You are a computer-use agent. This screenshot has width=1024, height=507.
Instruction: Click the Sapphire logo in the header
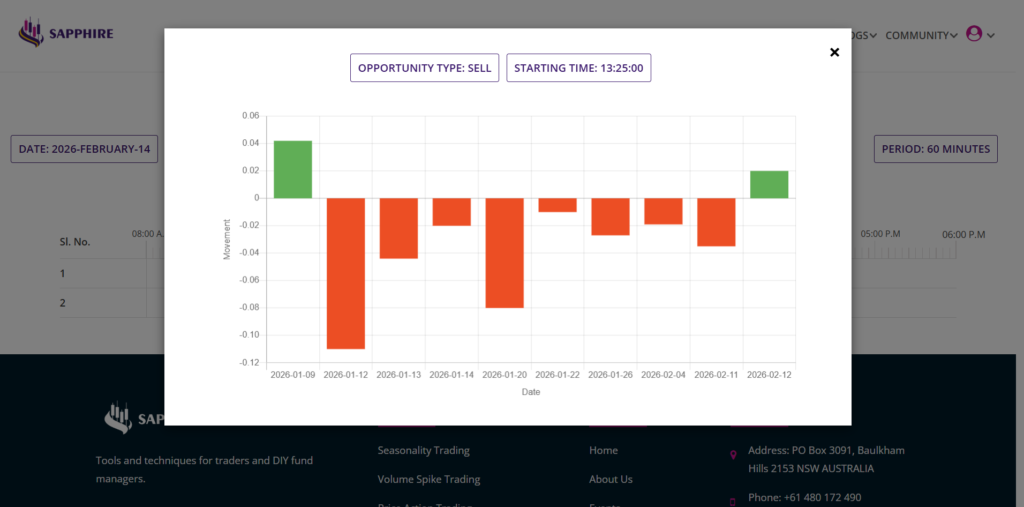[66, 33]
